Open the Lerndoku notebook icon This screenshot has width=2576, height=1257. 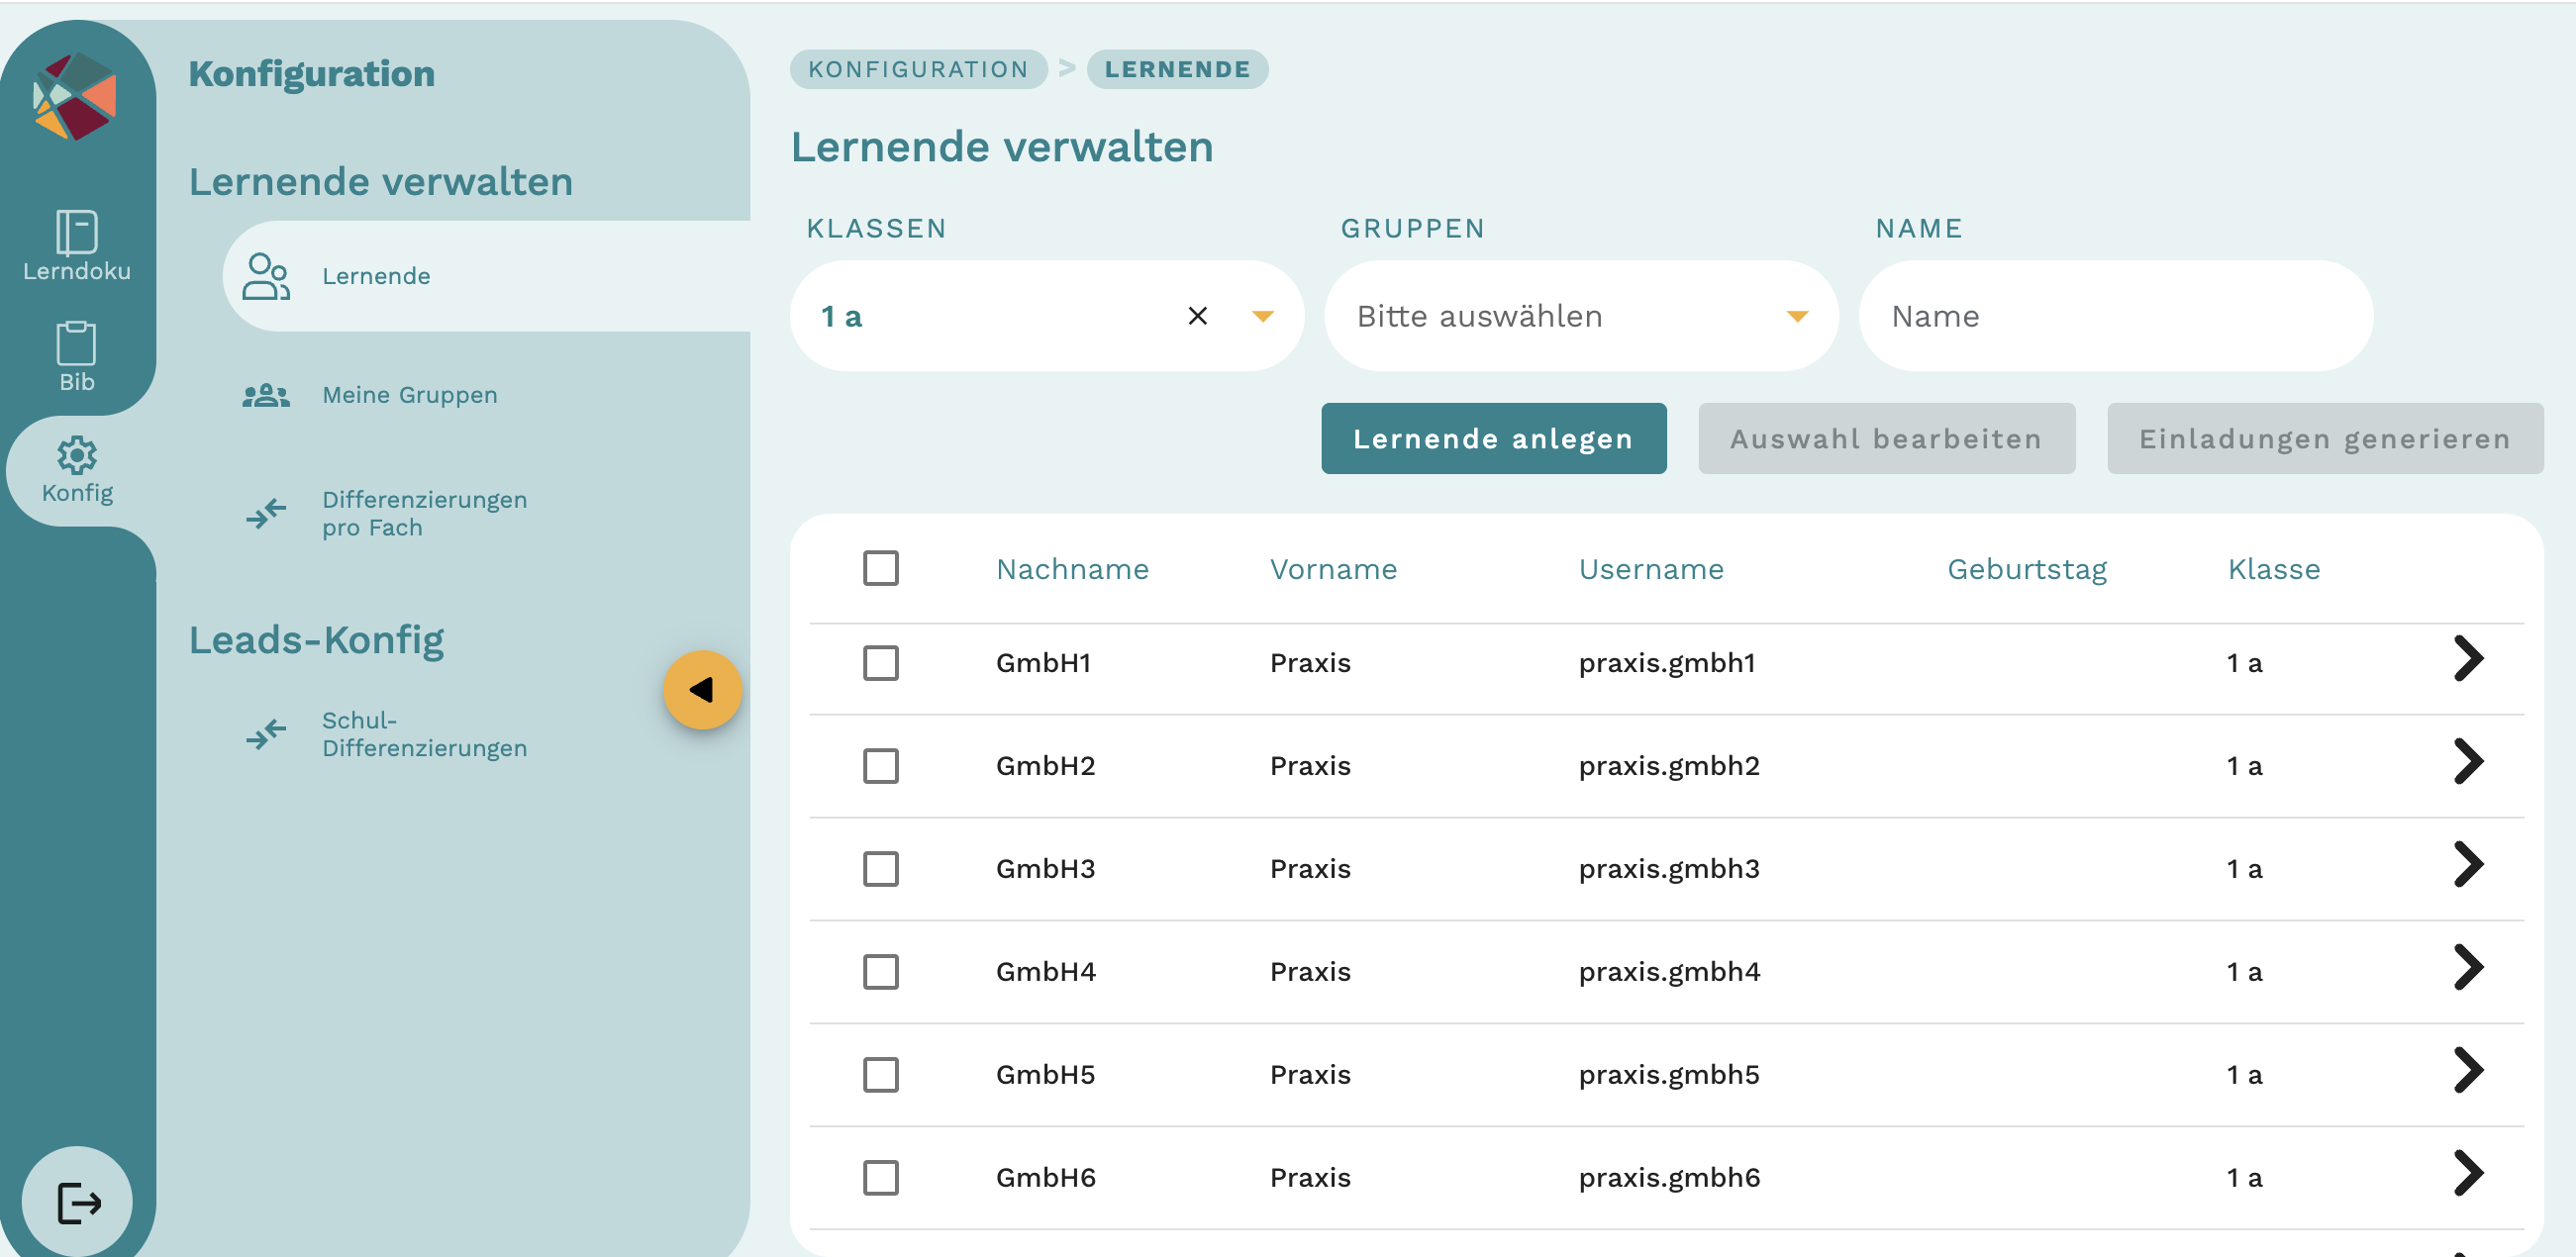tap(76, 233)
